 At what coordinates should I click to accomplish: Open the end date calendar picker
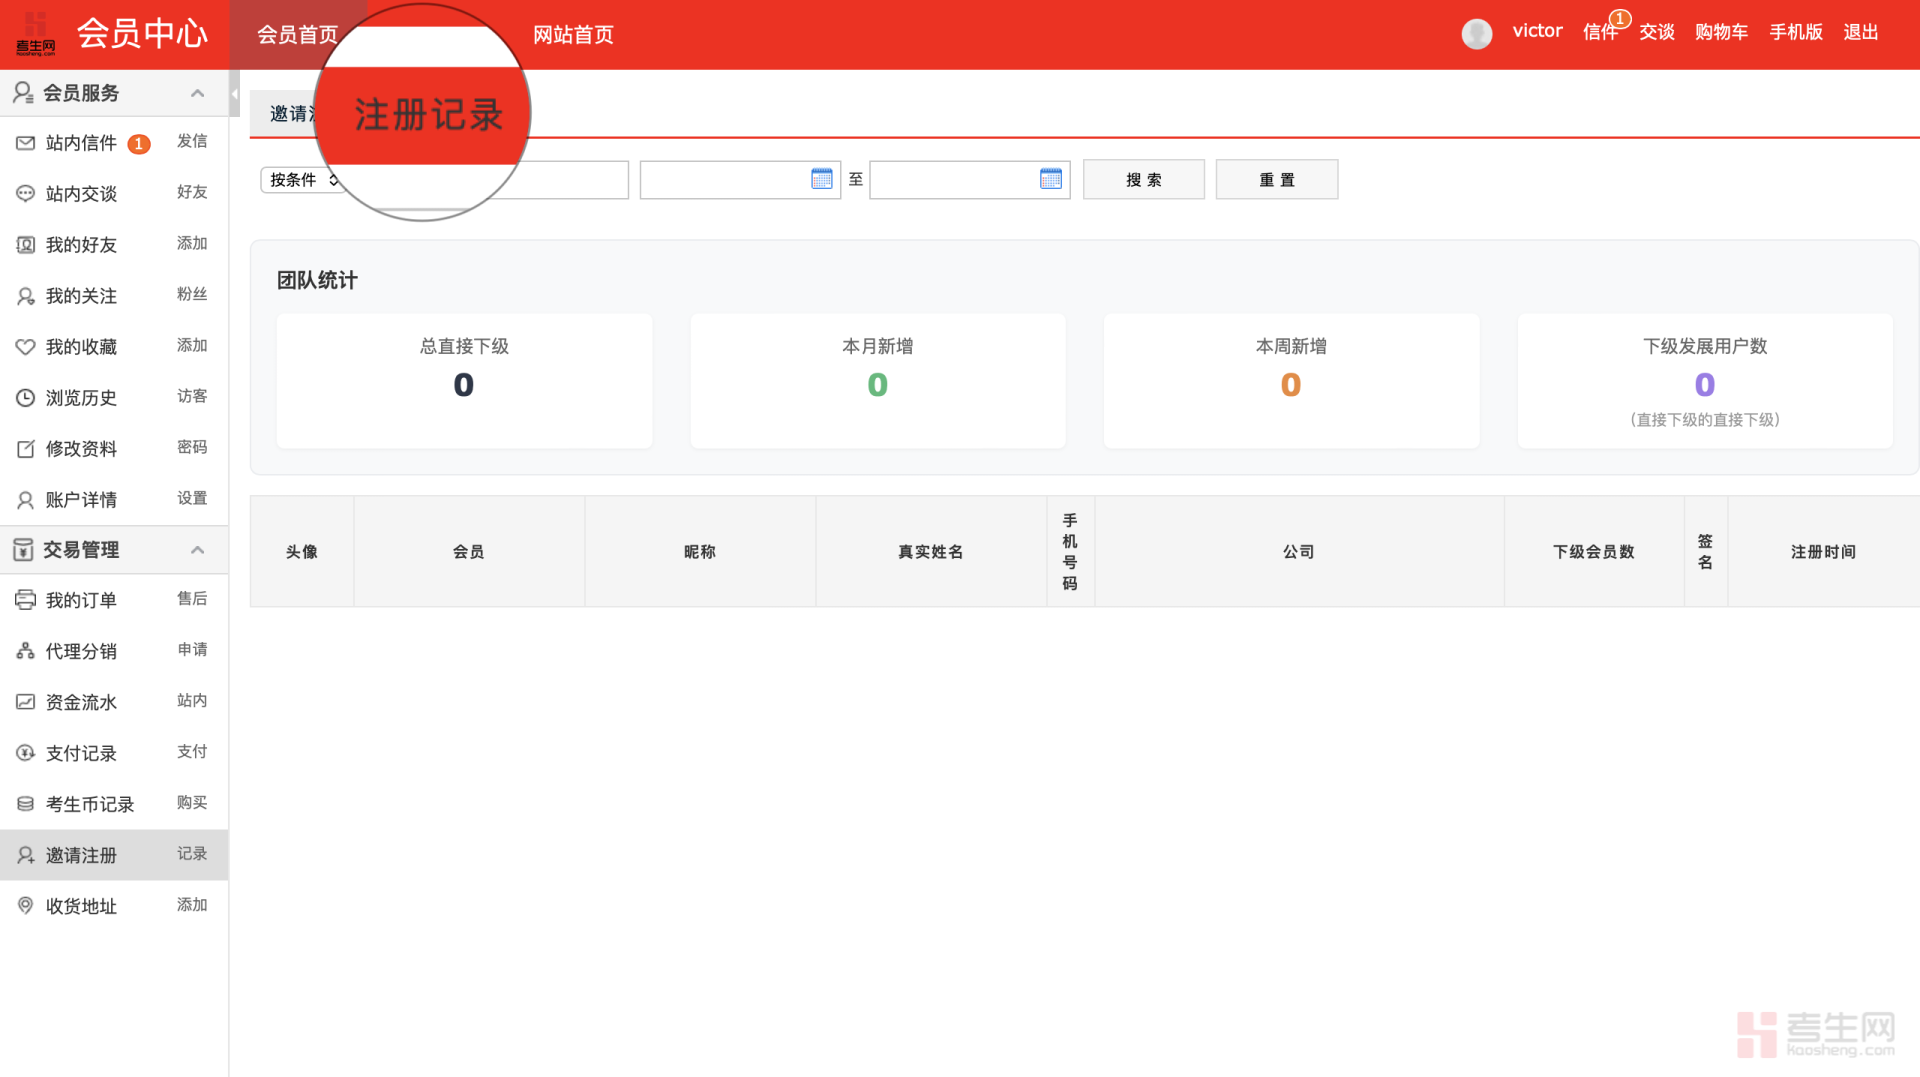[1050, 179]
